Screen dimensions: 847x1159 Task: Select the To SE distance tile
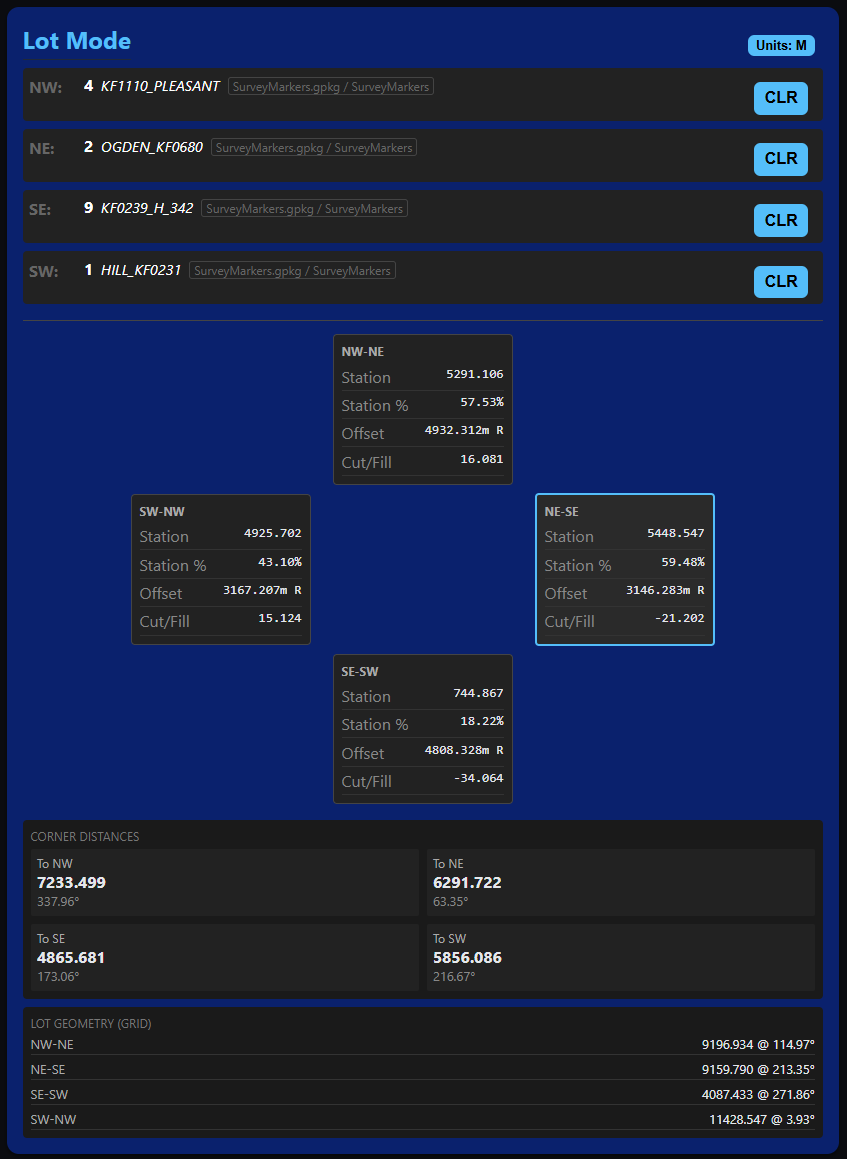(x=224, y=957)
